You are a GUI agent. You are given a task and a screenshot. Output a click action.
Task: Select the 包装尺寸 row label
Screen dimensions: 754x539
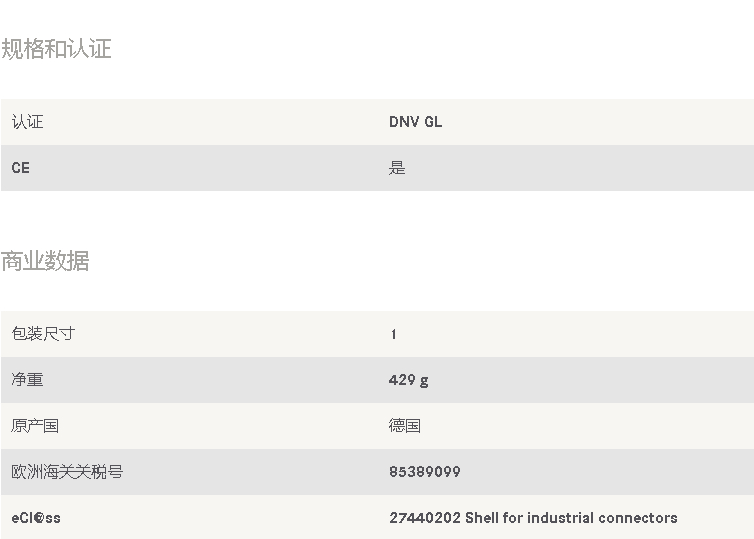(43, 333)
